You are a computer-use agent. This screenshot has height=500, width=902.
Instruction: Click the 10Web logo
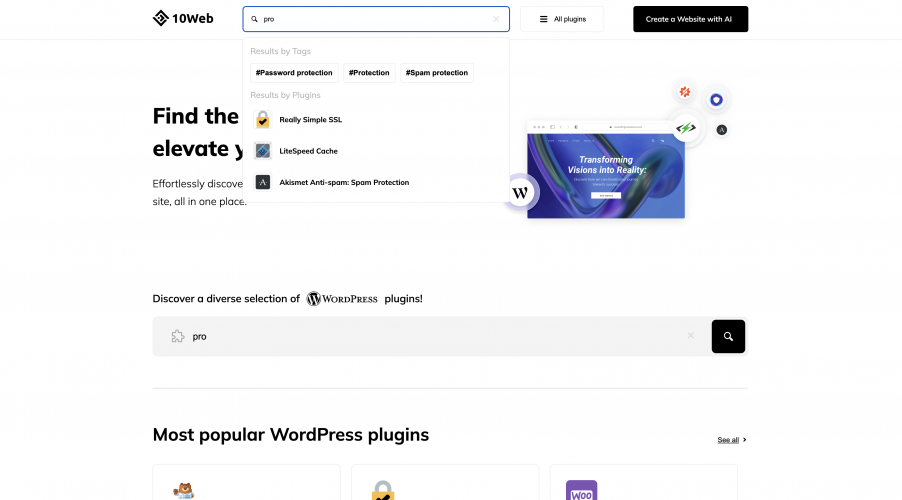[183, 18]
